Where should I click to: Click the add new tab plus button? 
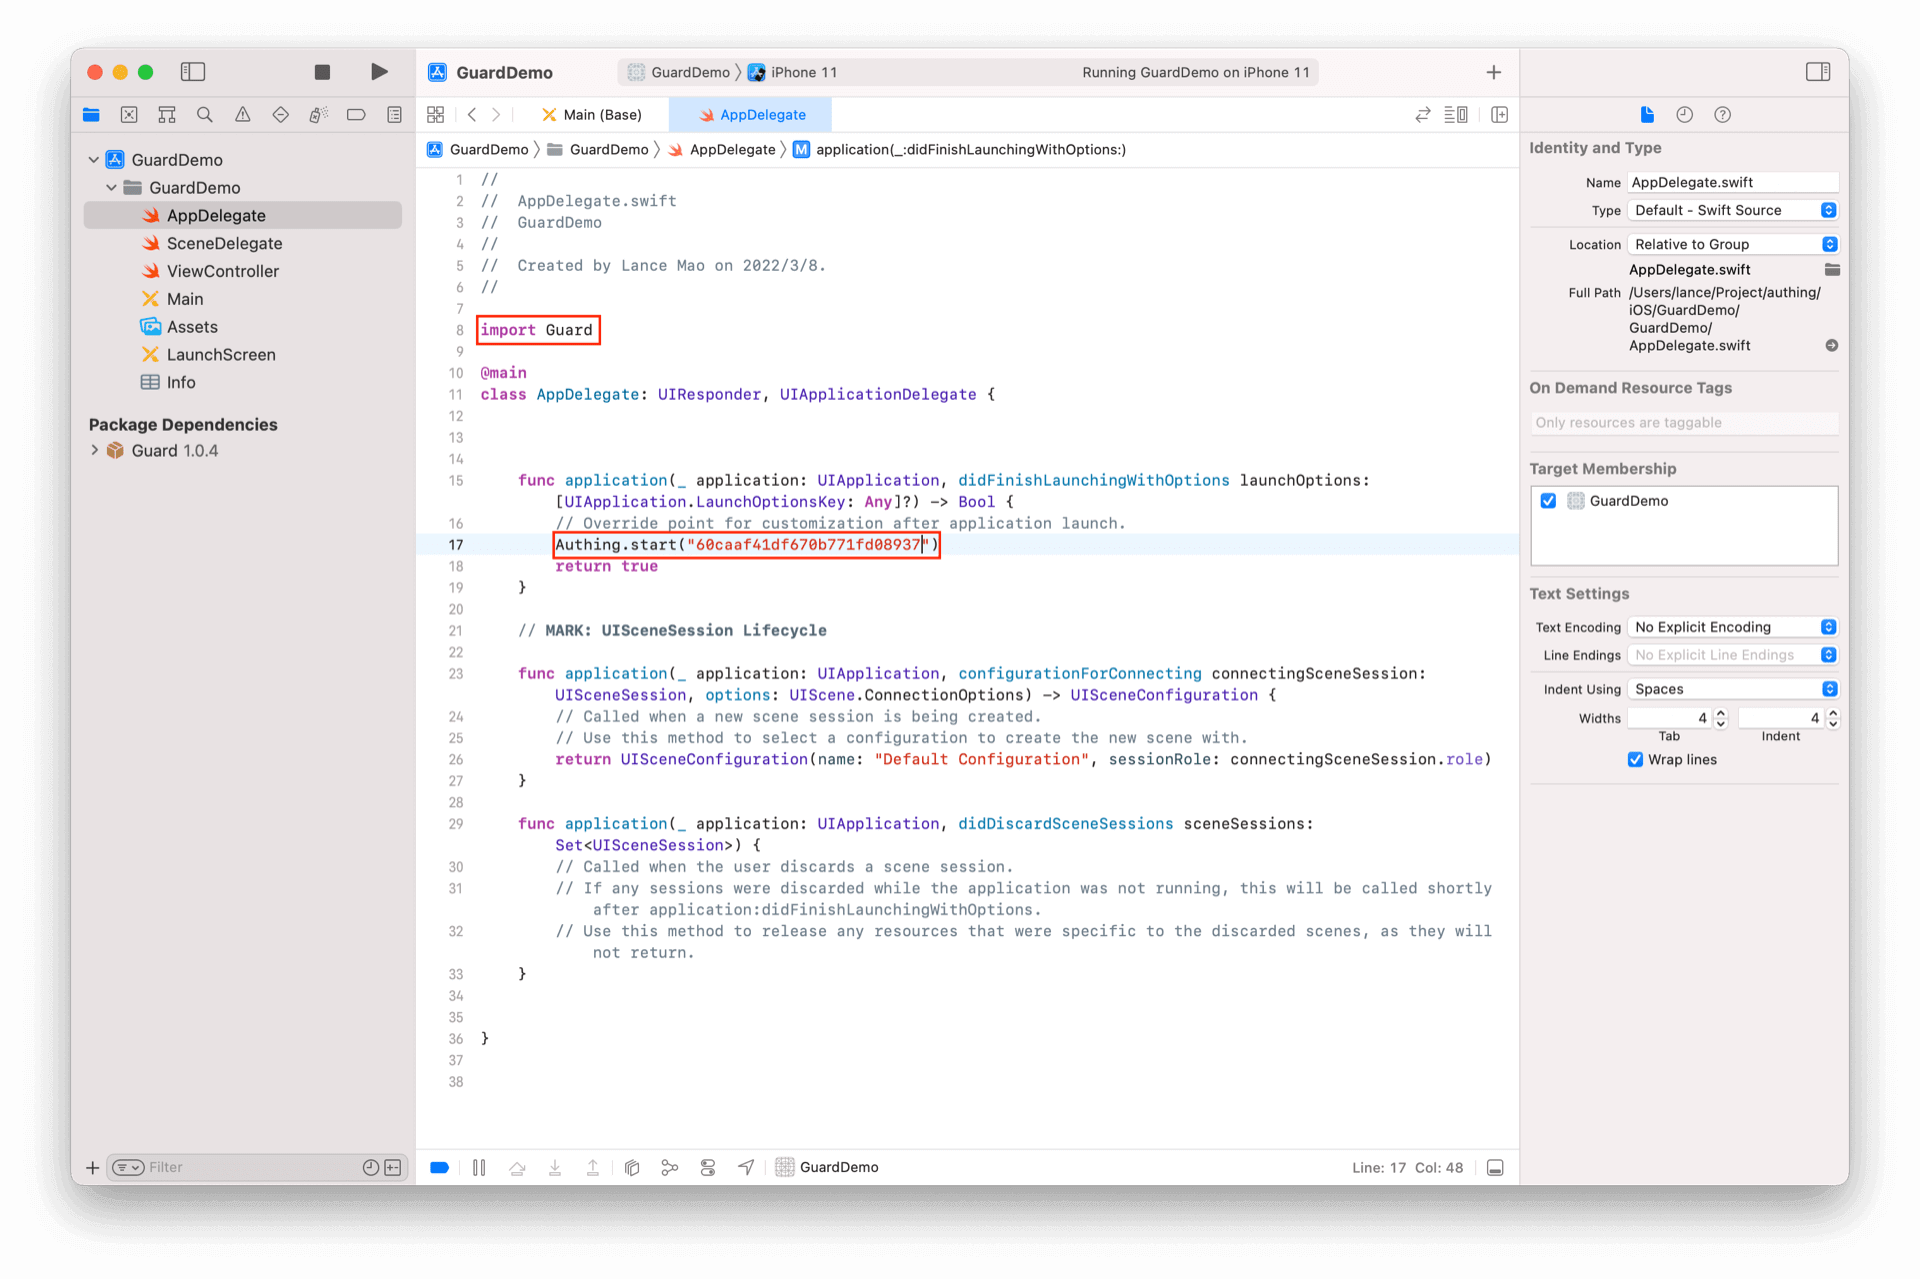point(1493,72)
